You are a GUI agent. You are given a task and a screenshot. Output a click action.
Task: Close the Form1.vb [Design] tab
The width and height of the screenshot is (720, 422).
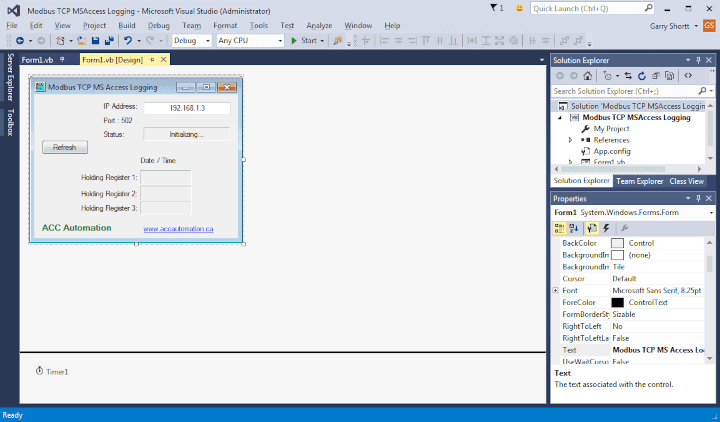coord(163,60)
